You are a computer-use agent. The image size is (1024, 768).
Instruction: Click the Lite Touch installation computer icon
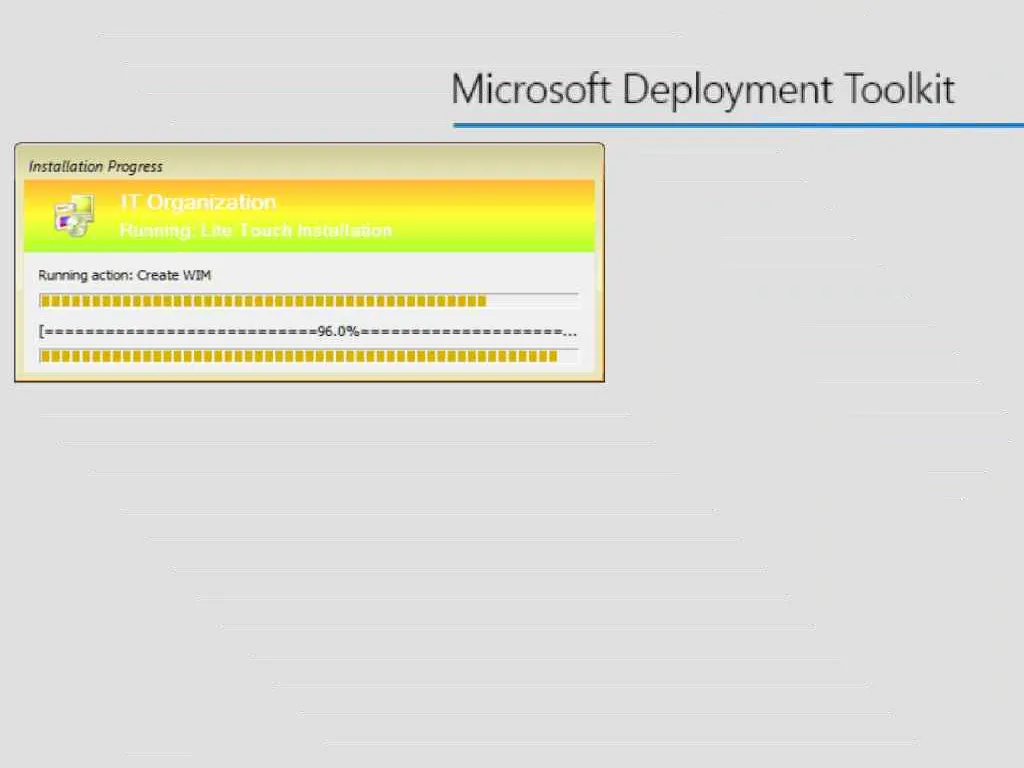point(74,215)
